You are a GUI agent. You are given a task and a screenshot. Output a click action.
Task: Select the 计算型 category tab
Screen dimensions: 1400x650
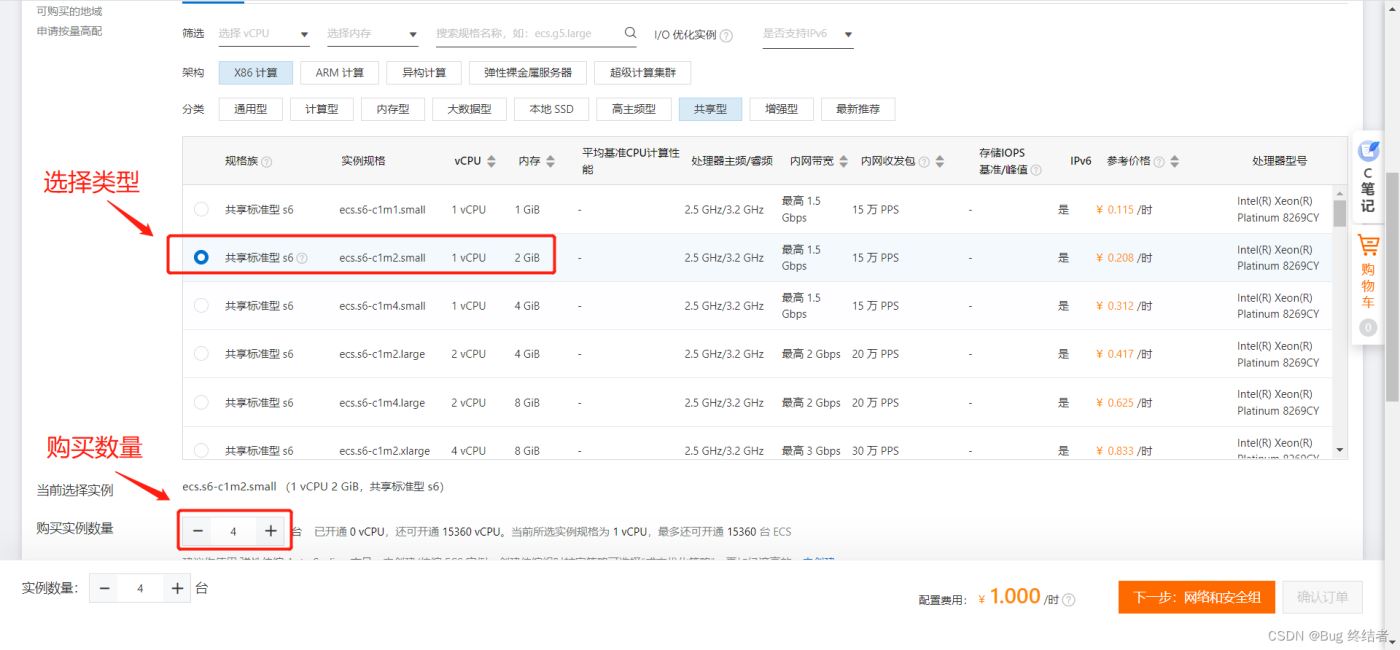pyautogui.click(x=321, y=109)
